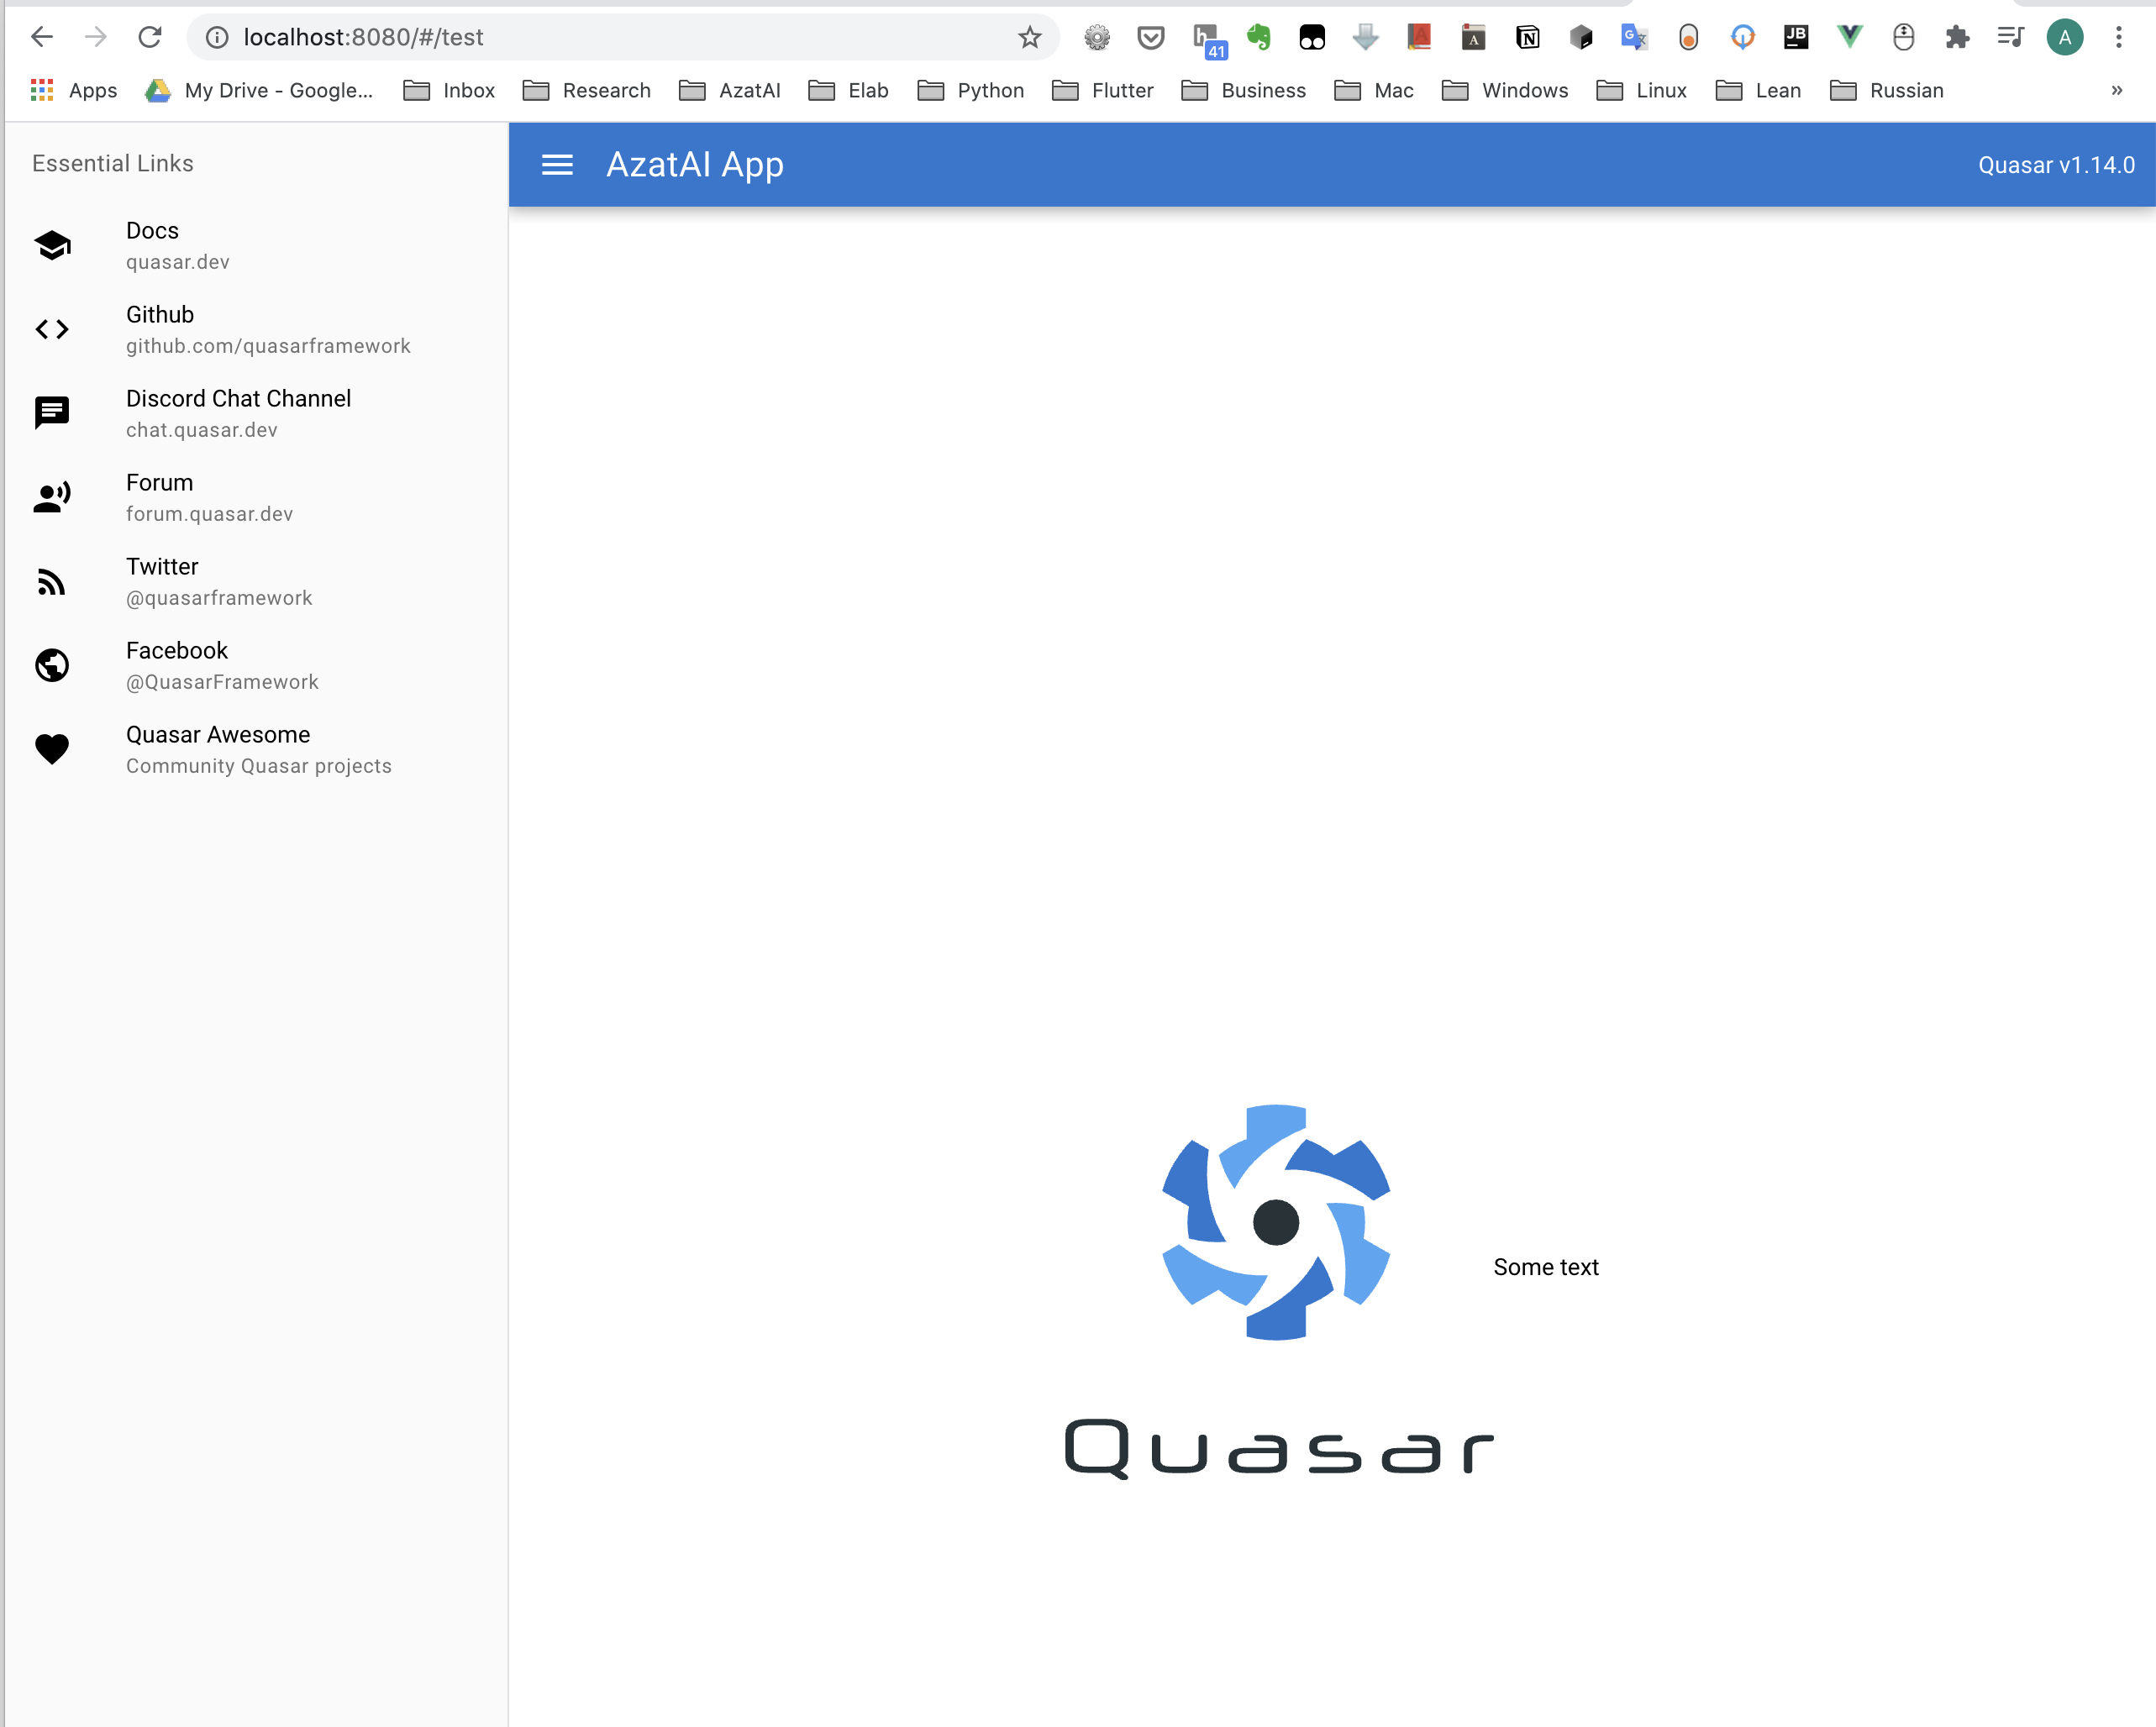This screenshot has height=1727, width=2156.
Task: Click the Quasar Awesome heart icon
Action: [52, 749]
